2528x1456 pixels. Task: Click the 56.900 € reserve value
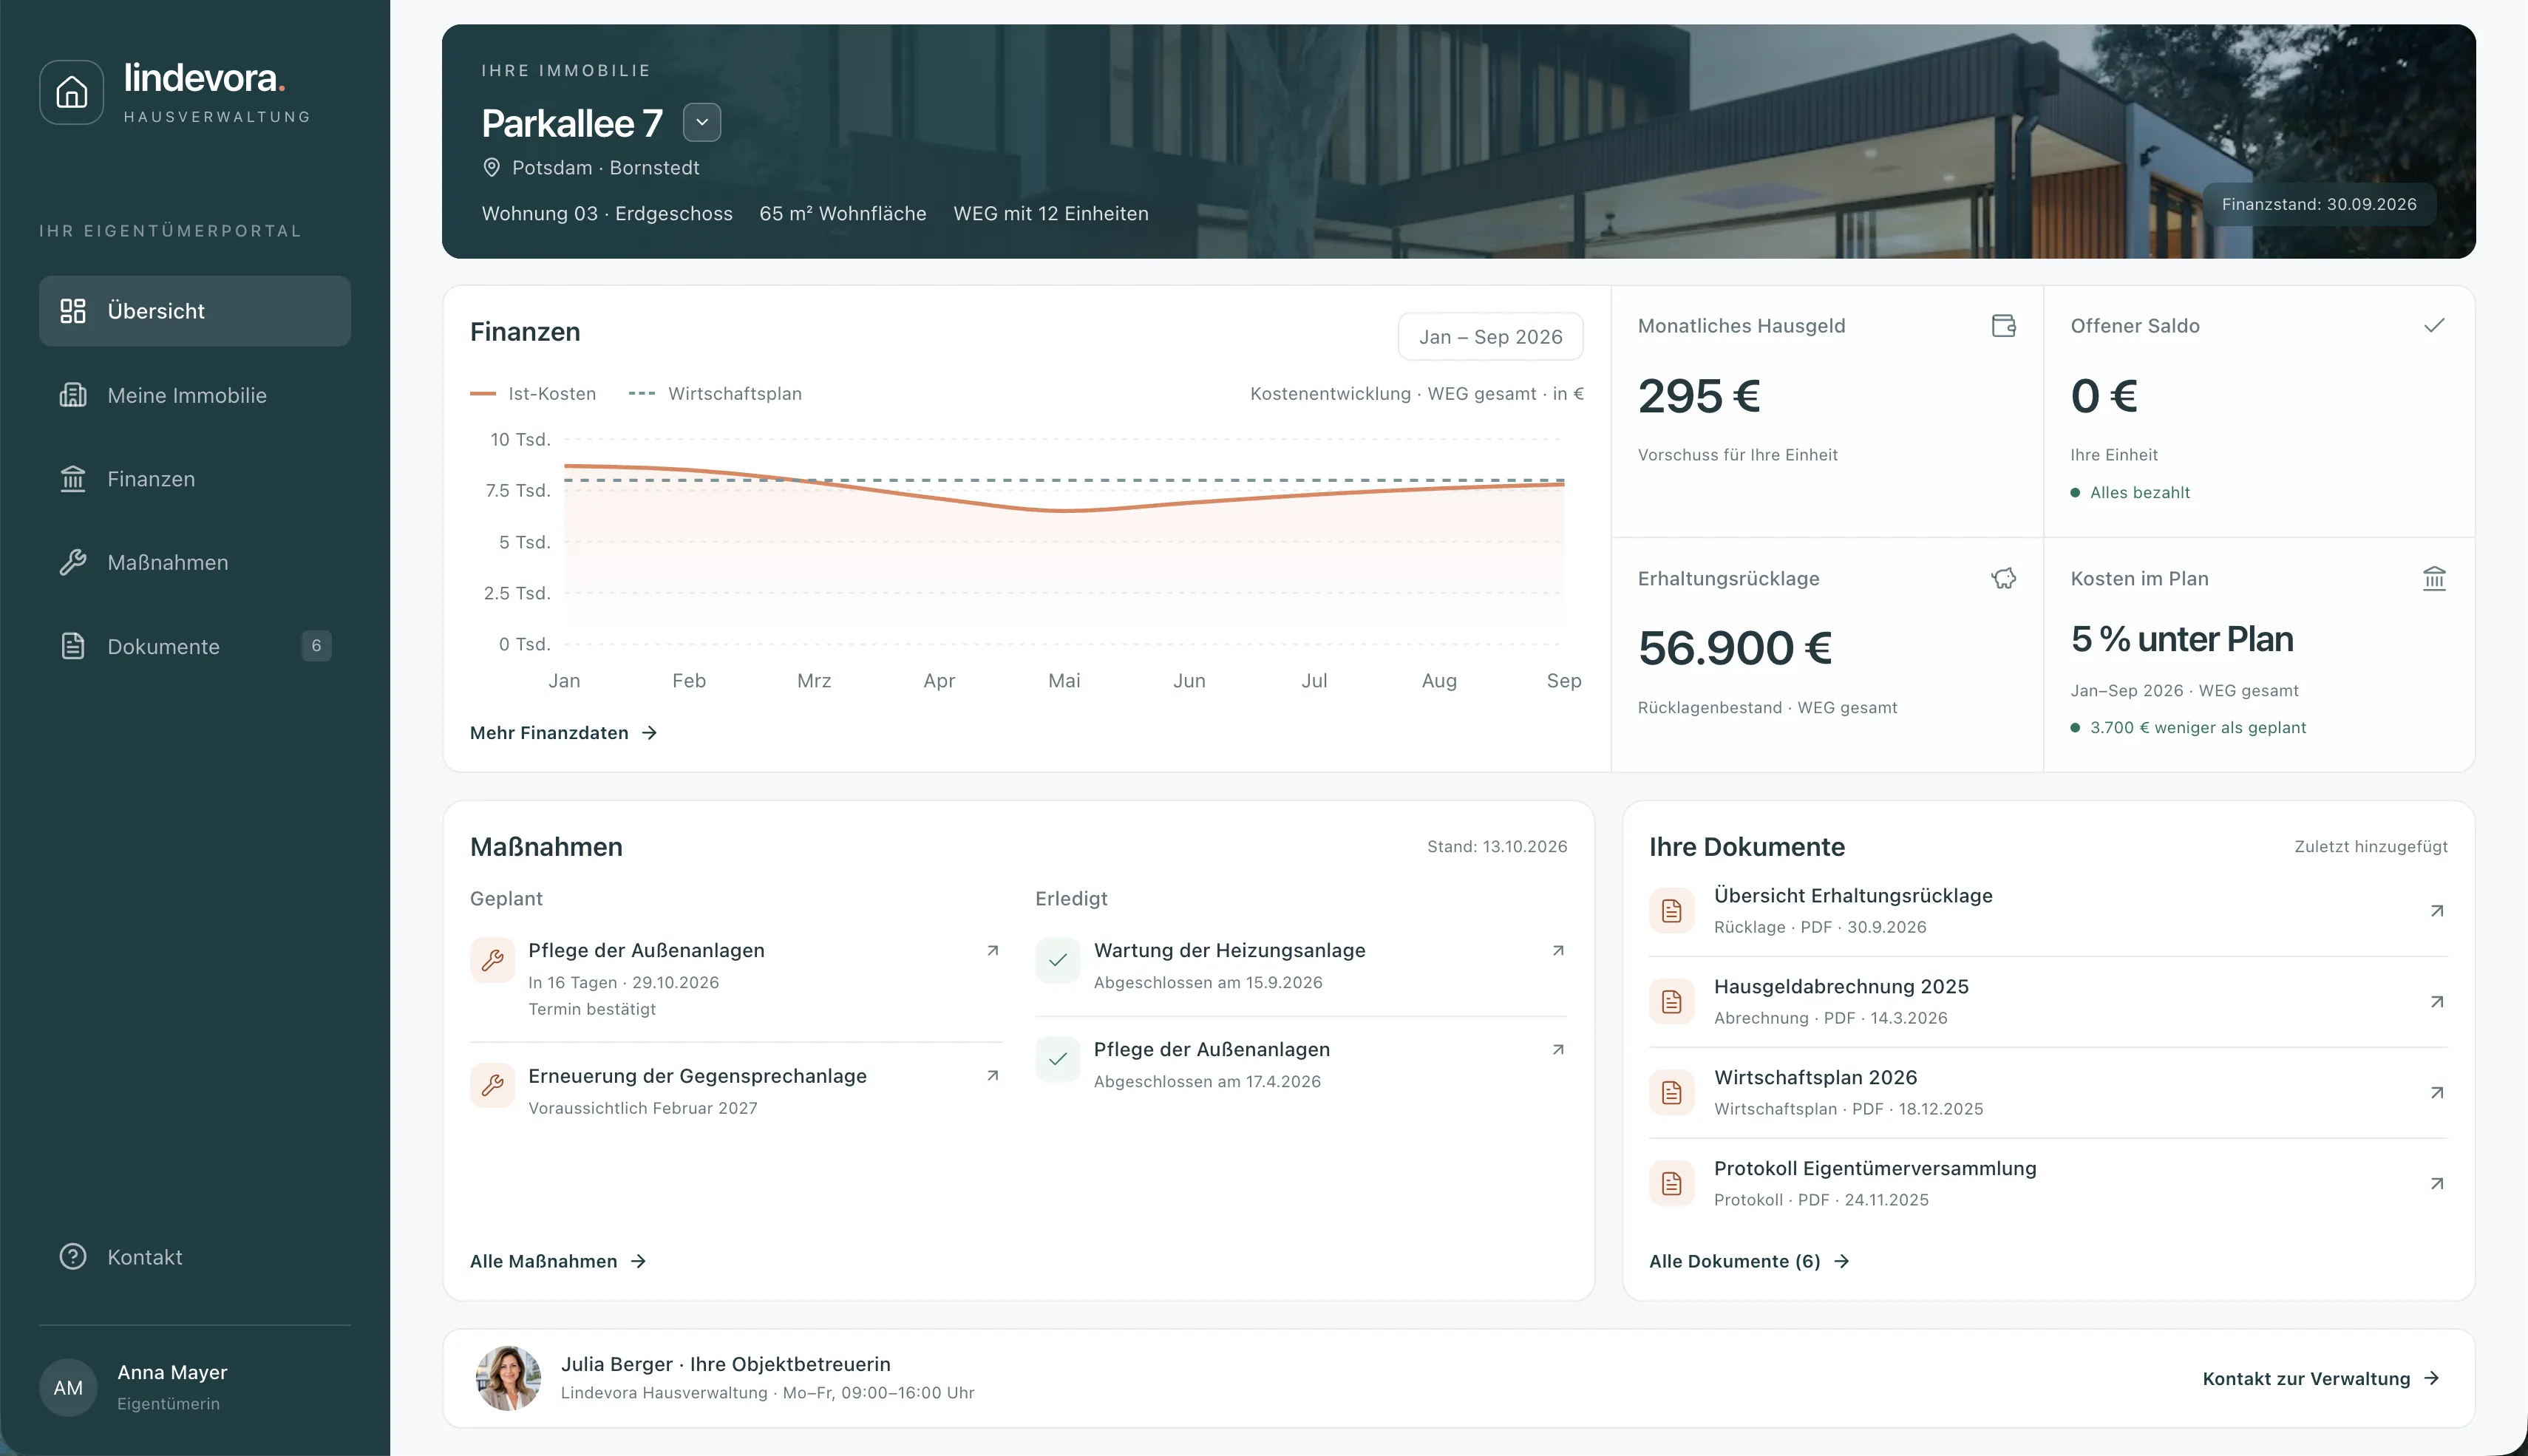tap(1734, 648)
